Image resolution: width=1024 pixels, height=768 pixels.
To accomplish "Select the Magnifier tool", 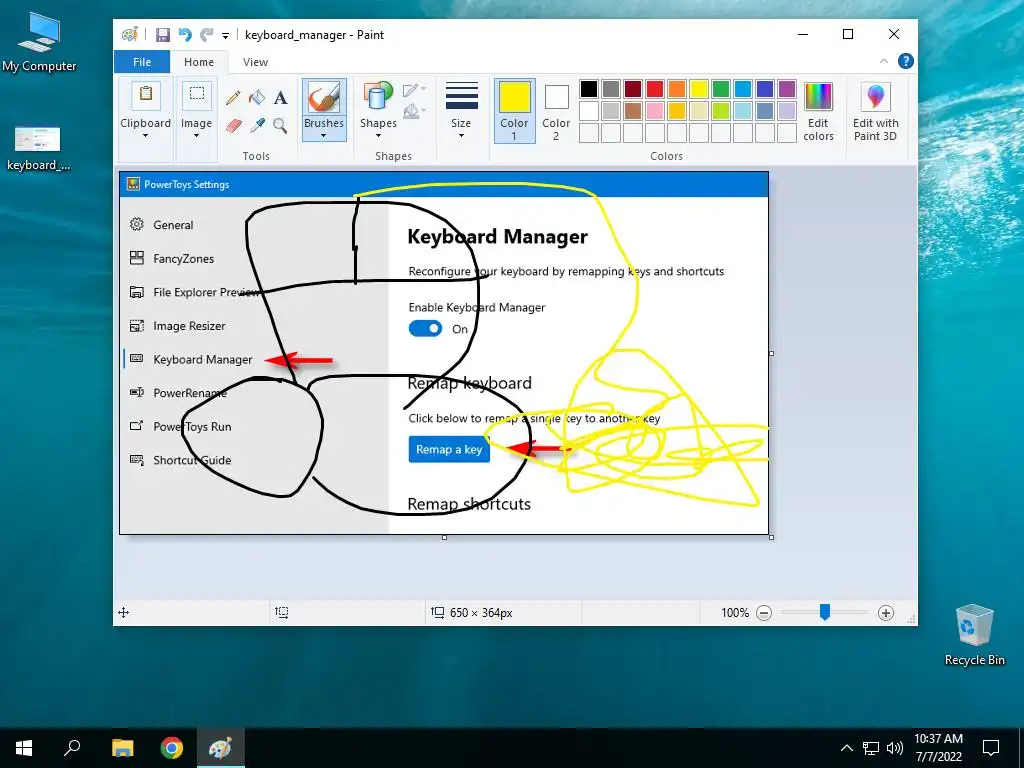I will 281,125.
